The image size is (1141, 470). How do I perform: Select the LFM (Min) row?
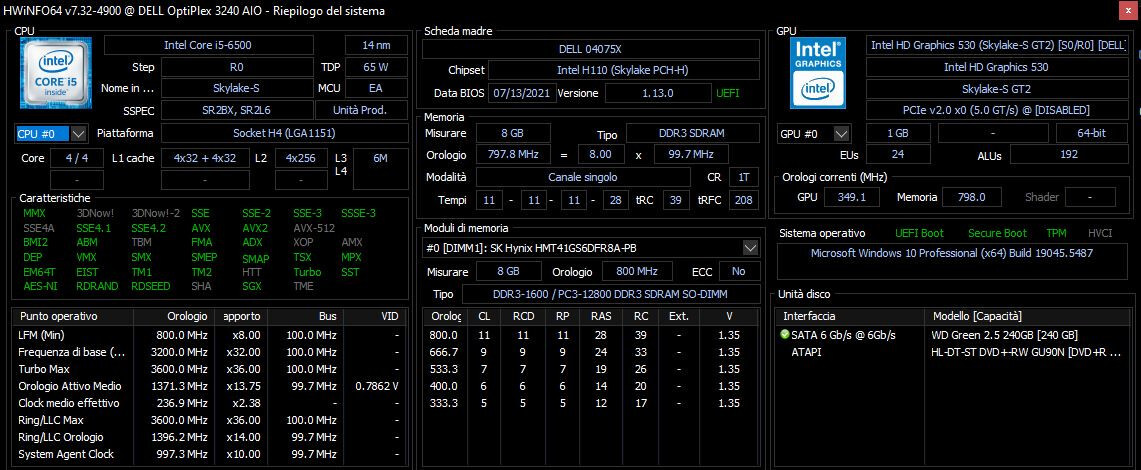pyautogui.click(x=210, y=335)
